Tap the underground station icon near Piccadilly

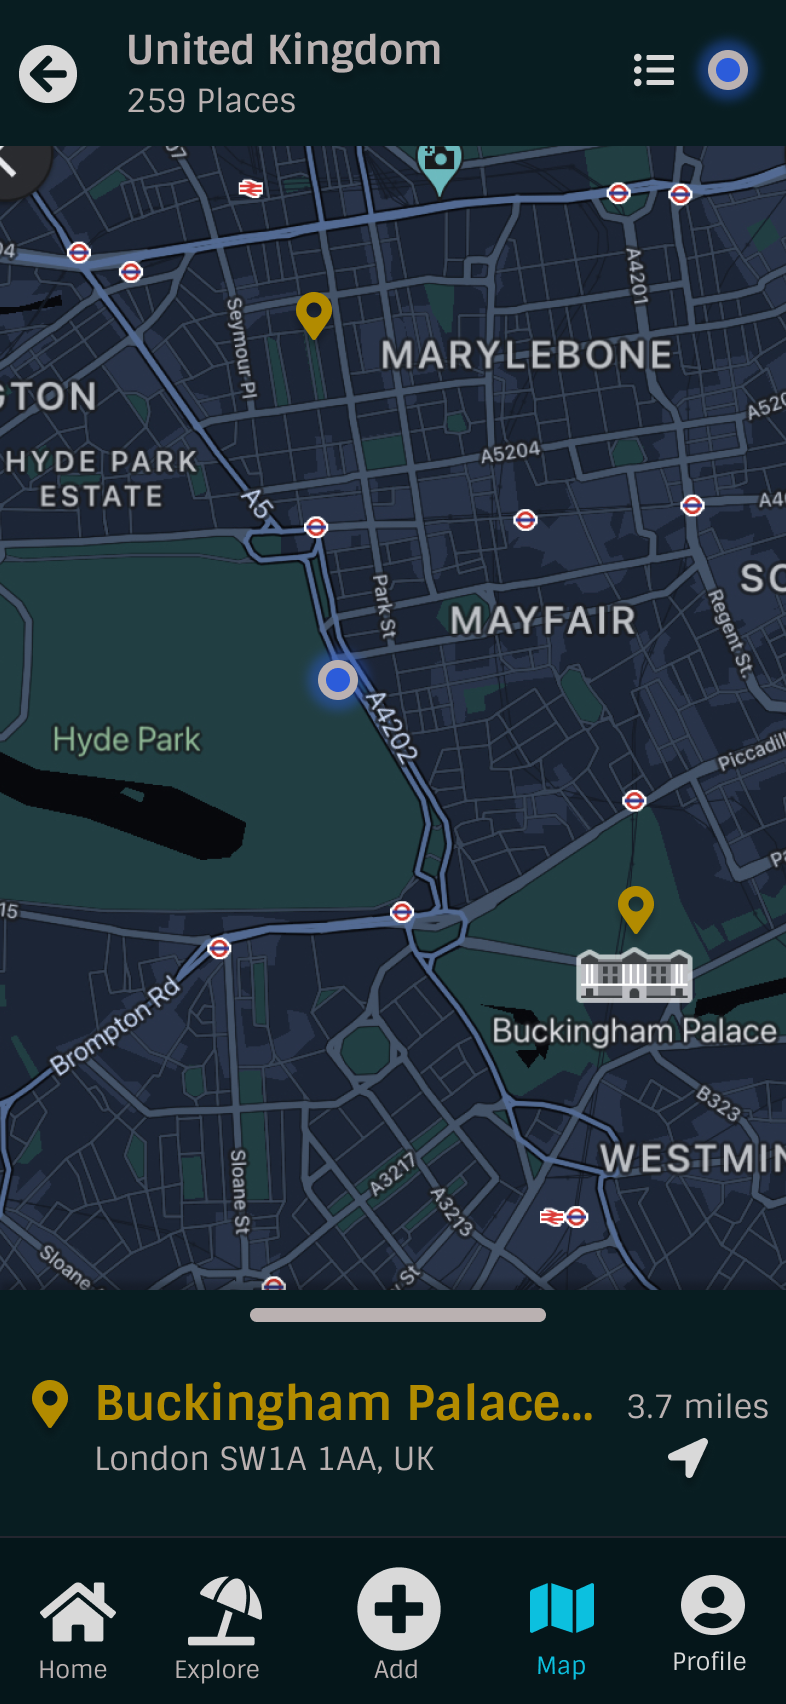pyautogui.click(x=634, y=800)
